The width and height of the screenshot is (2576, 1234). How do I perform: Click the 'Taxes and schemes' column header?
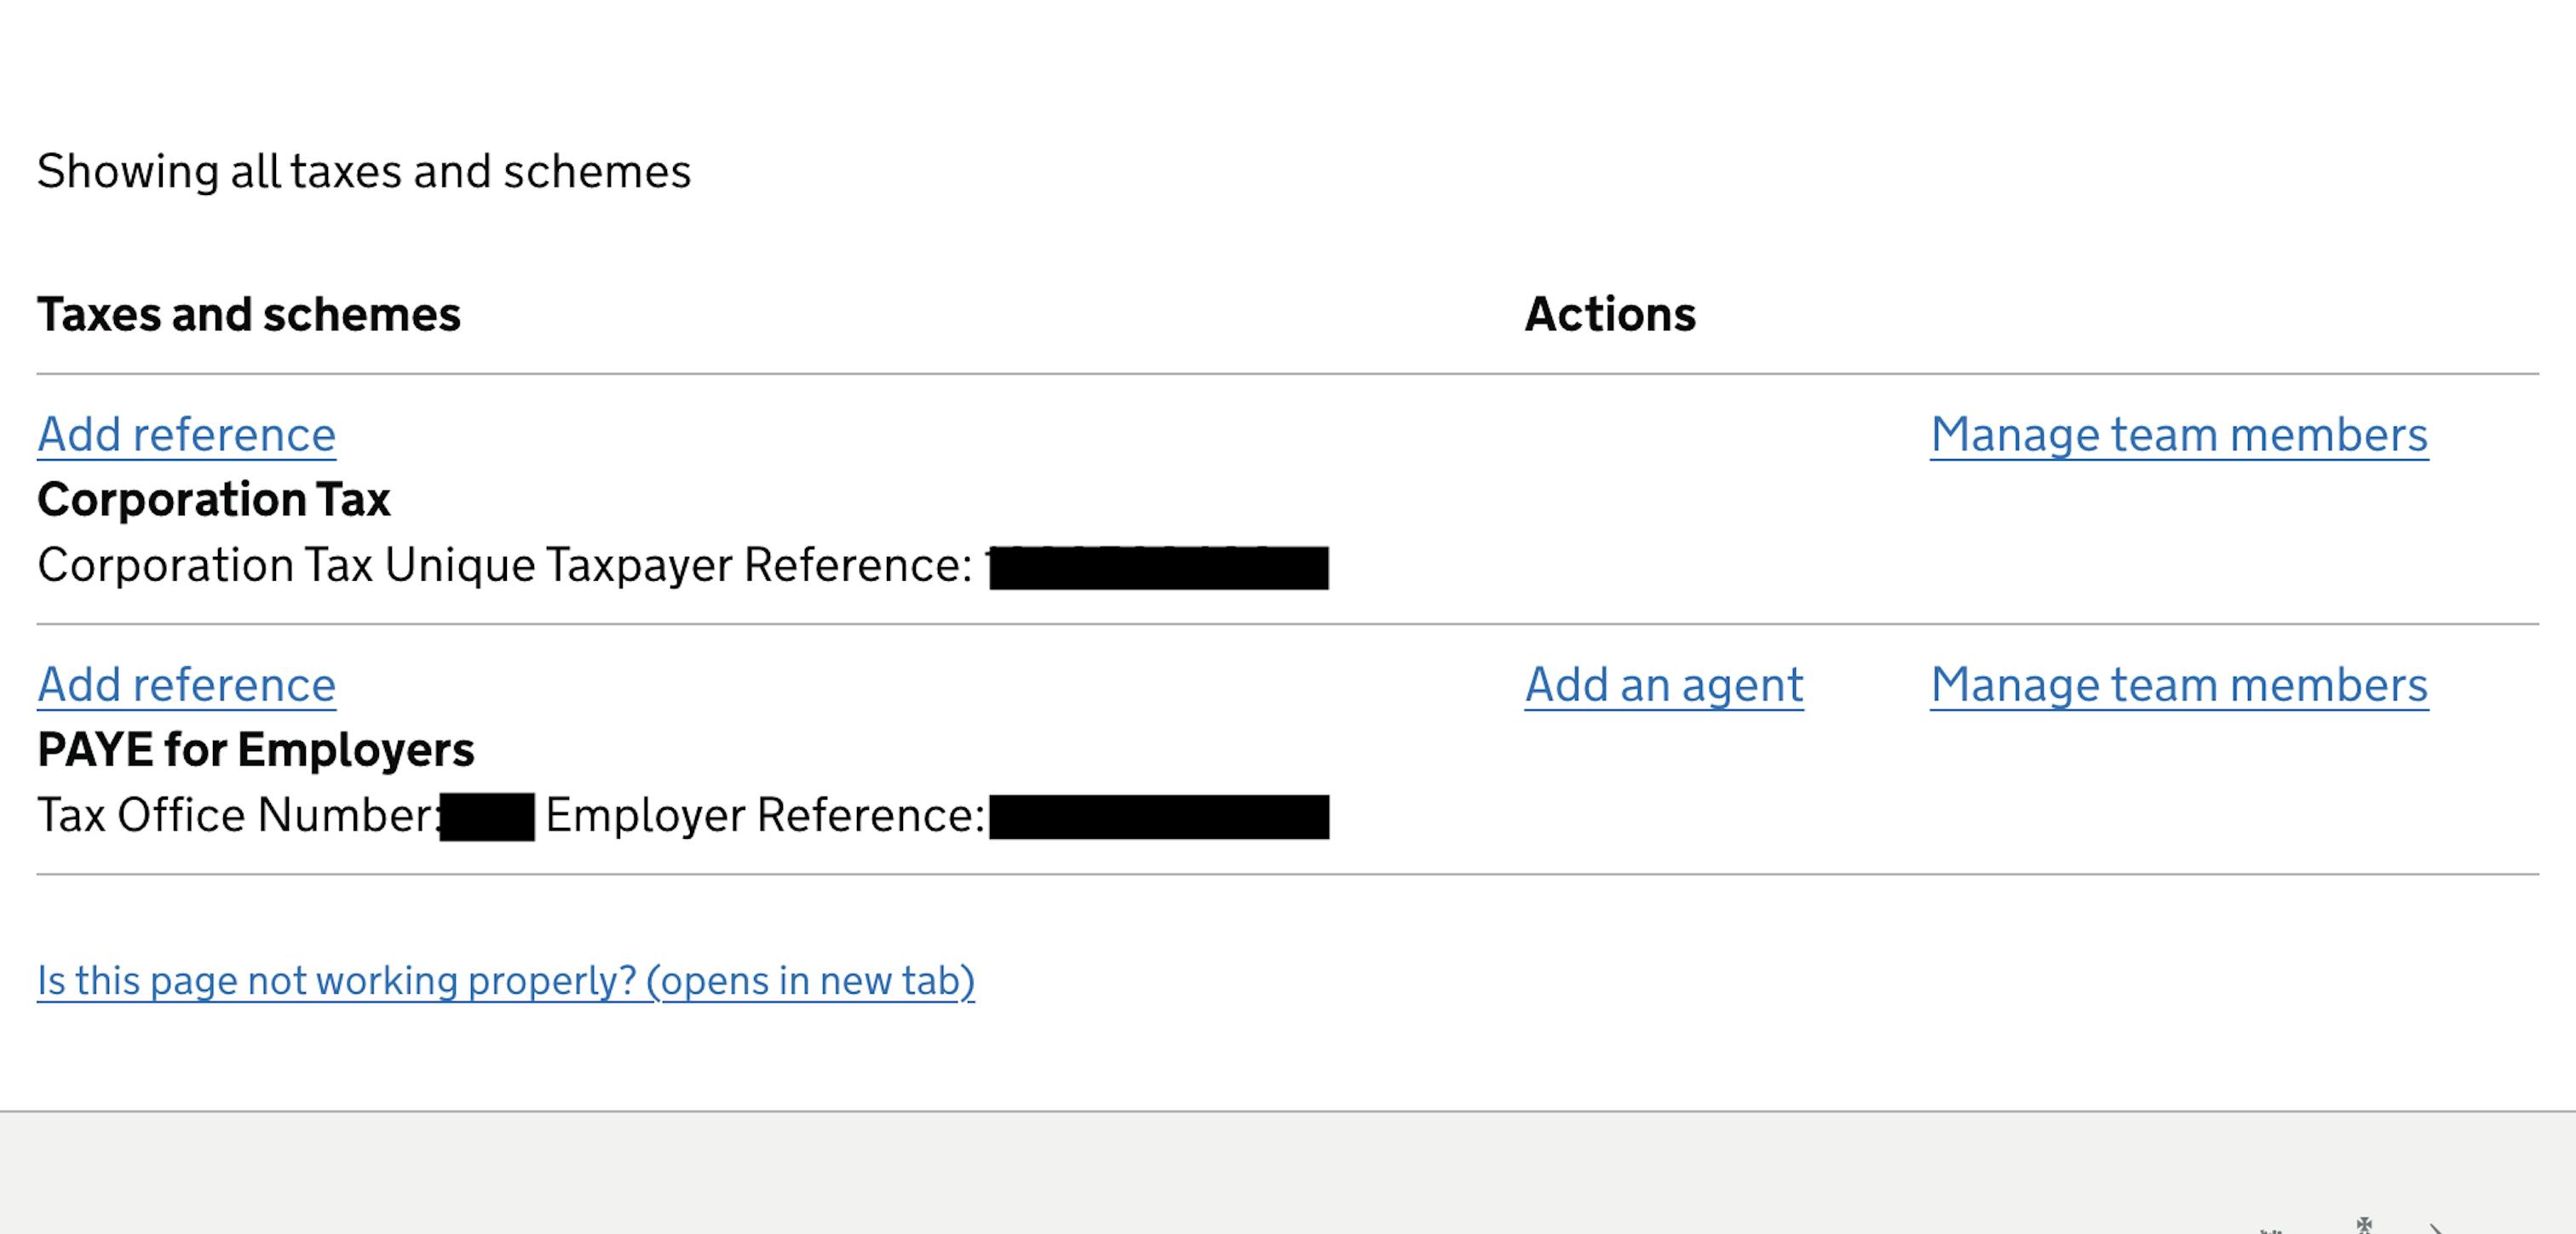pyautogui.click(x=249, y=314)
